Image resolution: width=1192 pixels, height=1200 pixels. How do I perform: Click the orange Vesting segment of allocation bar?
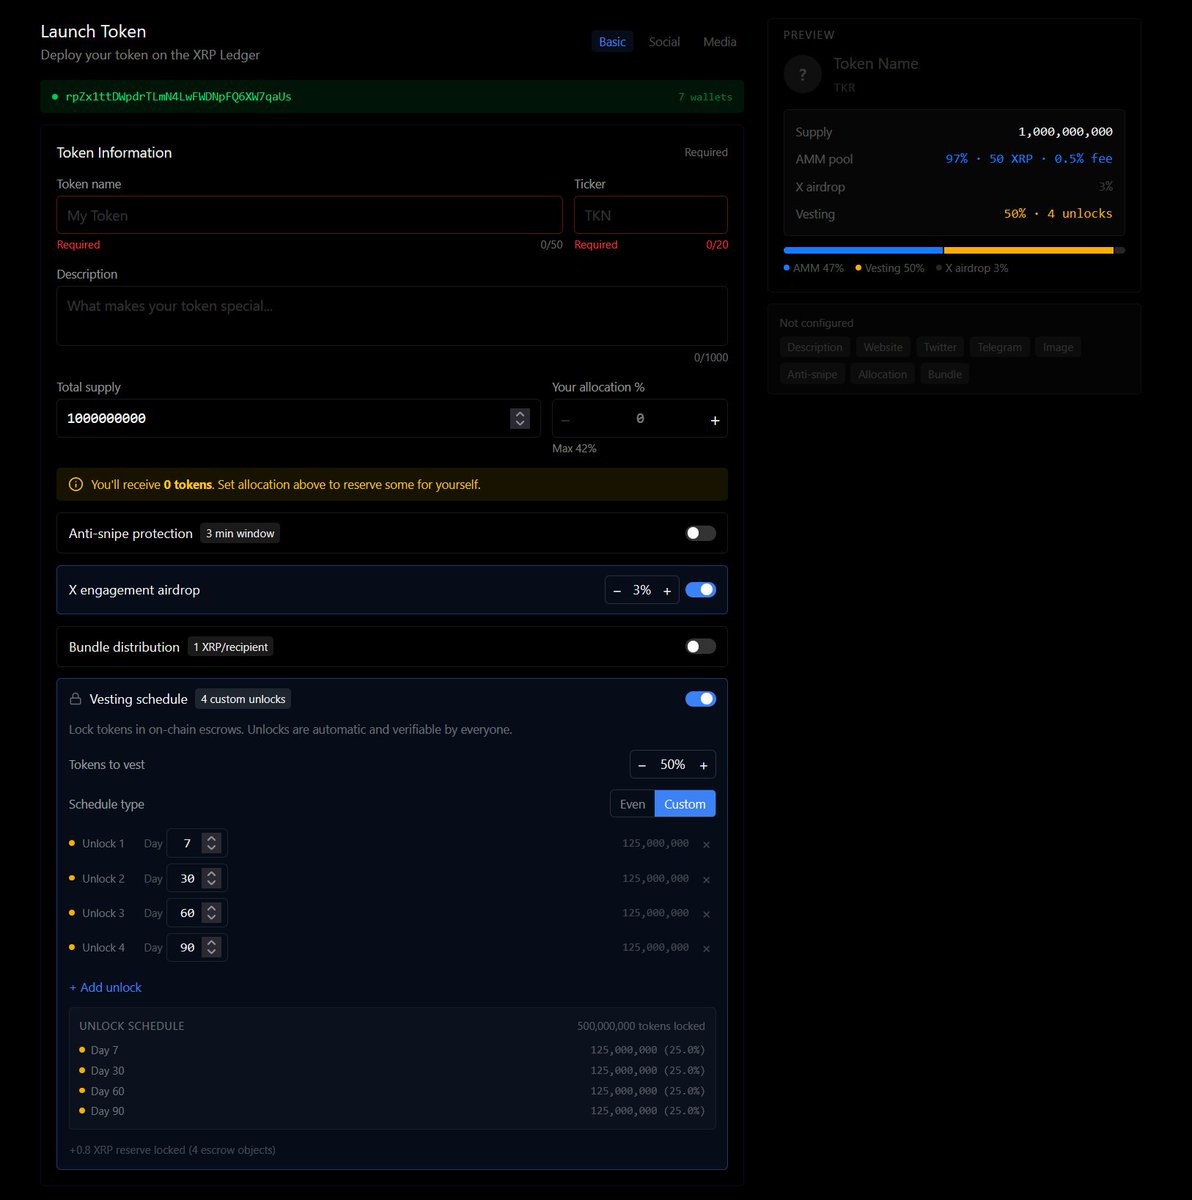point(1029,250)
